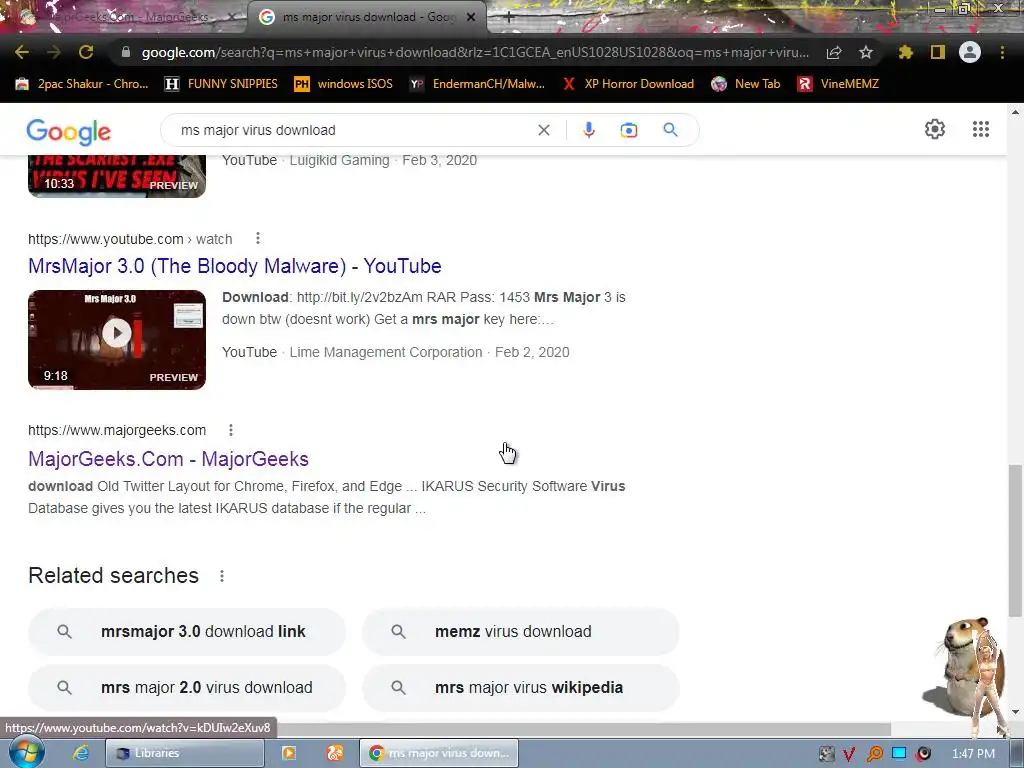Viewport: 1024px width, 768px height.
Task: Click the Chrome taskbar button ms major virus
Action: point(439,753)
